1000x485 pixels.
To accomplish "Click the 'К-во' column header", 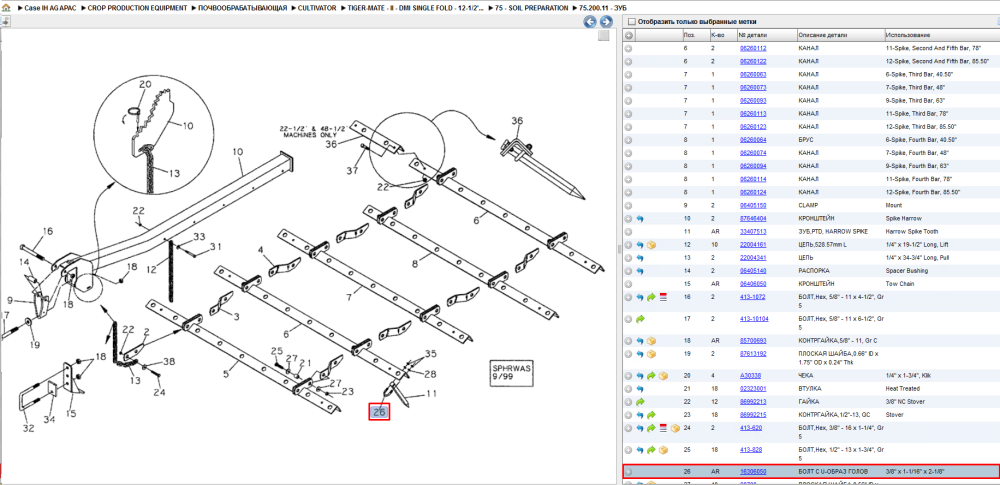I will pos(723,34).
